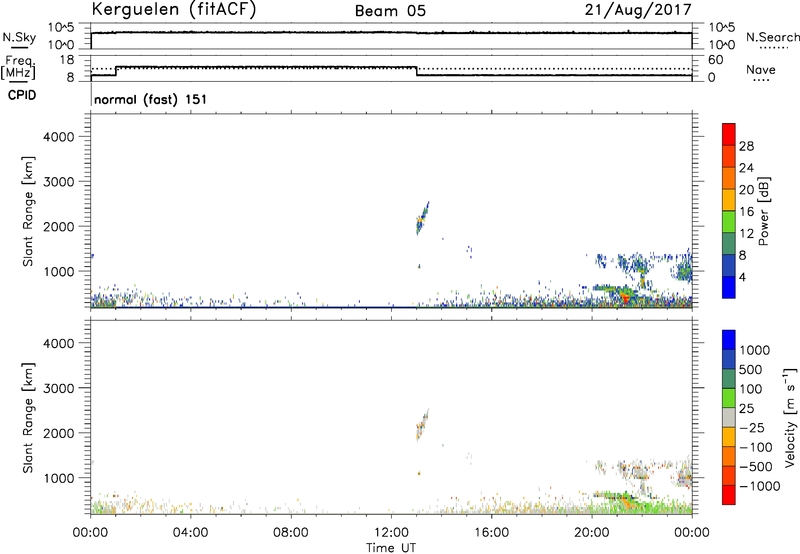This screenshot has width=800, height=554.
Task: Click the 'Nave' legend label
Action: (761, 70)
